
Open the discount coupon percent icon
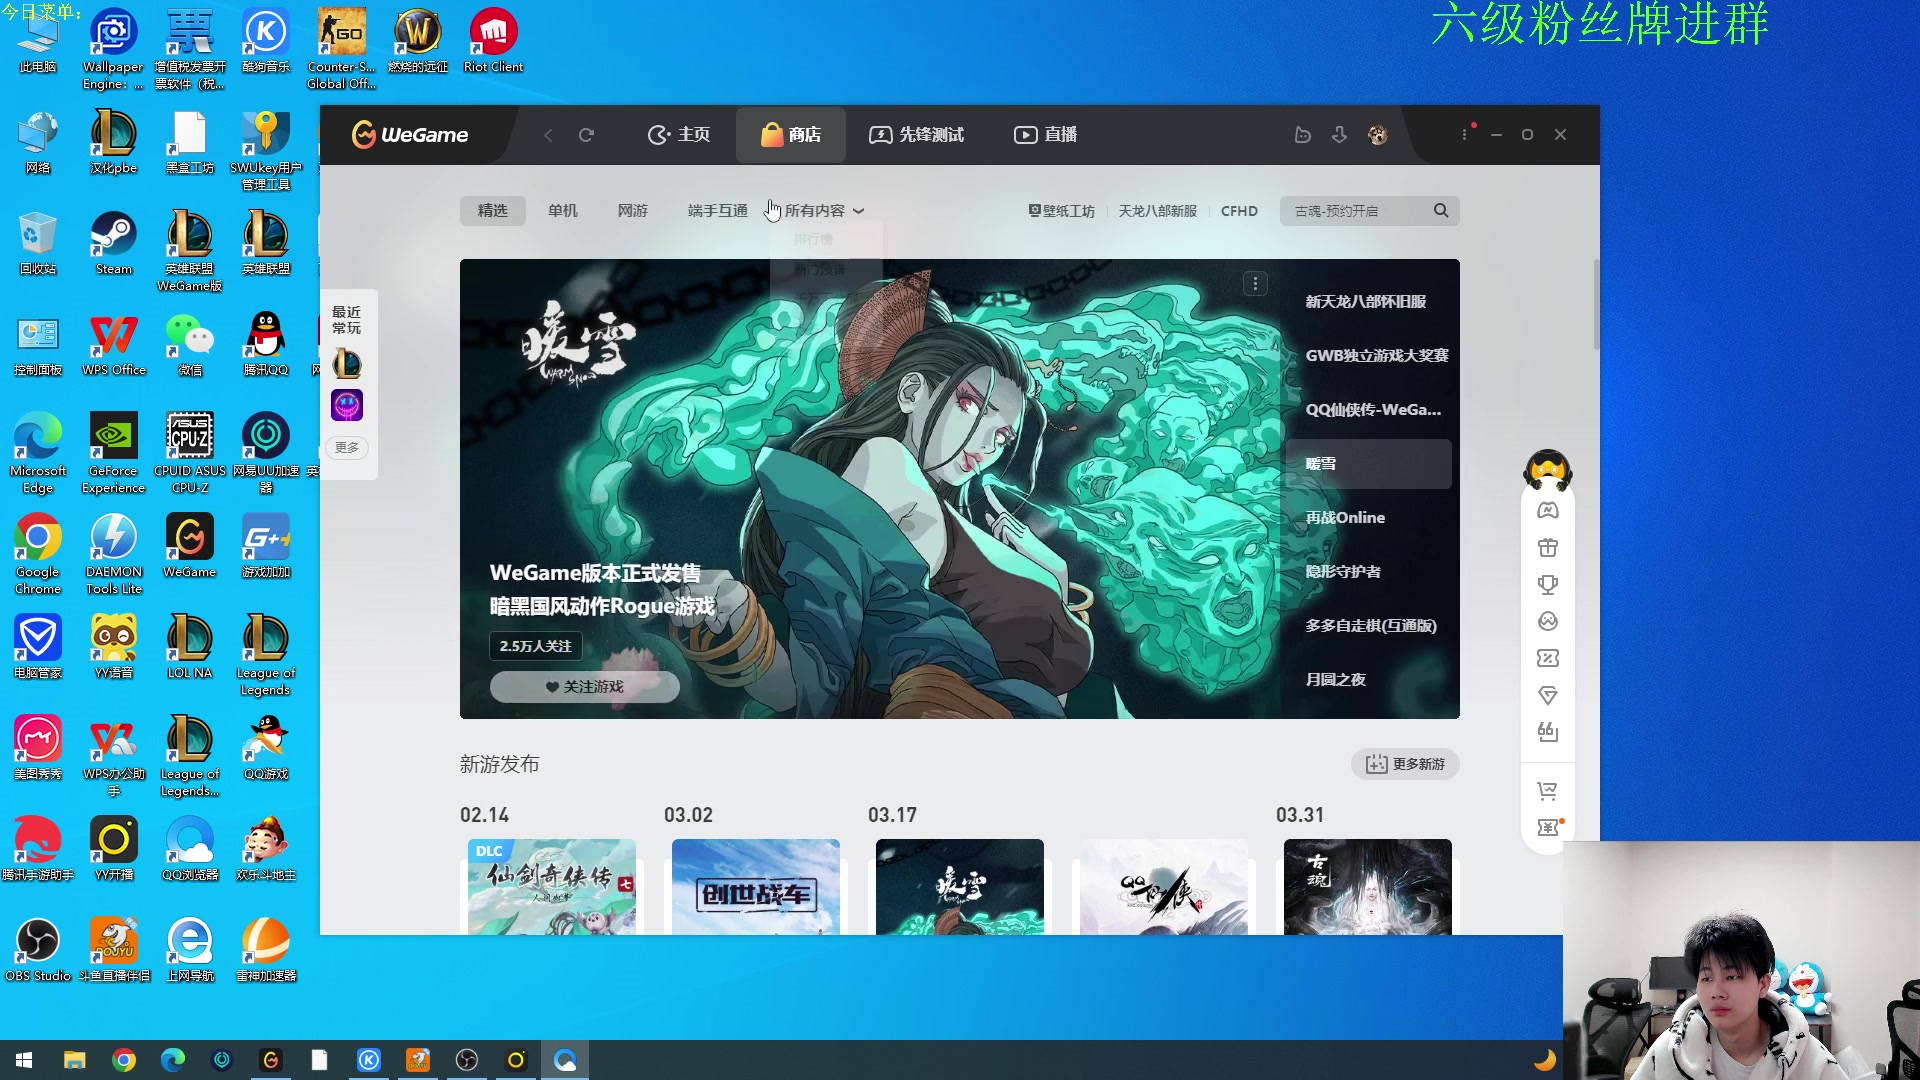click(1547, 658)
